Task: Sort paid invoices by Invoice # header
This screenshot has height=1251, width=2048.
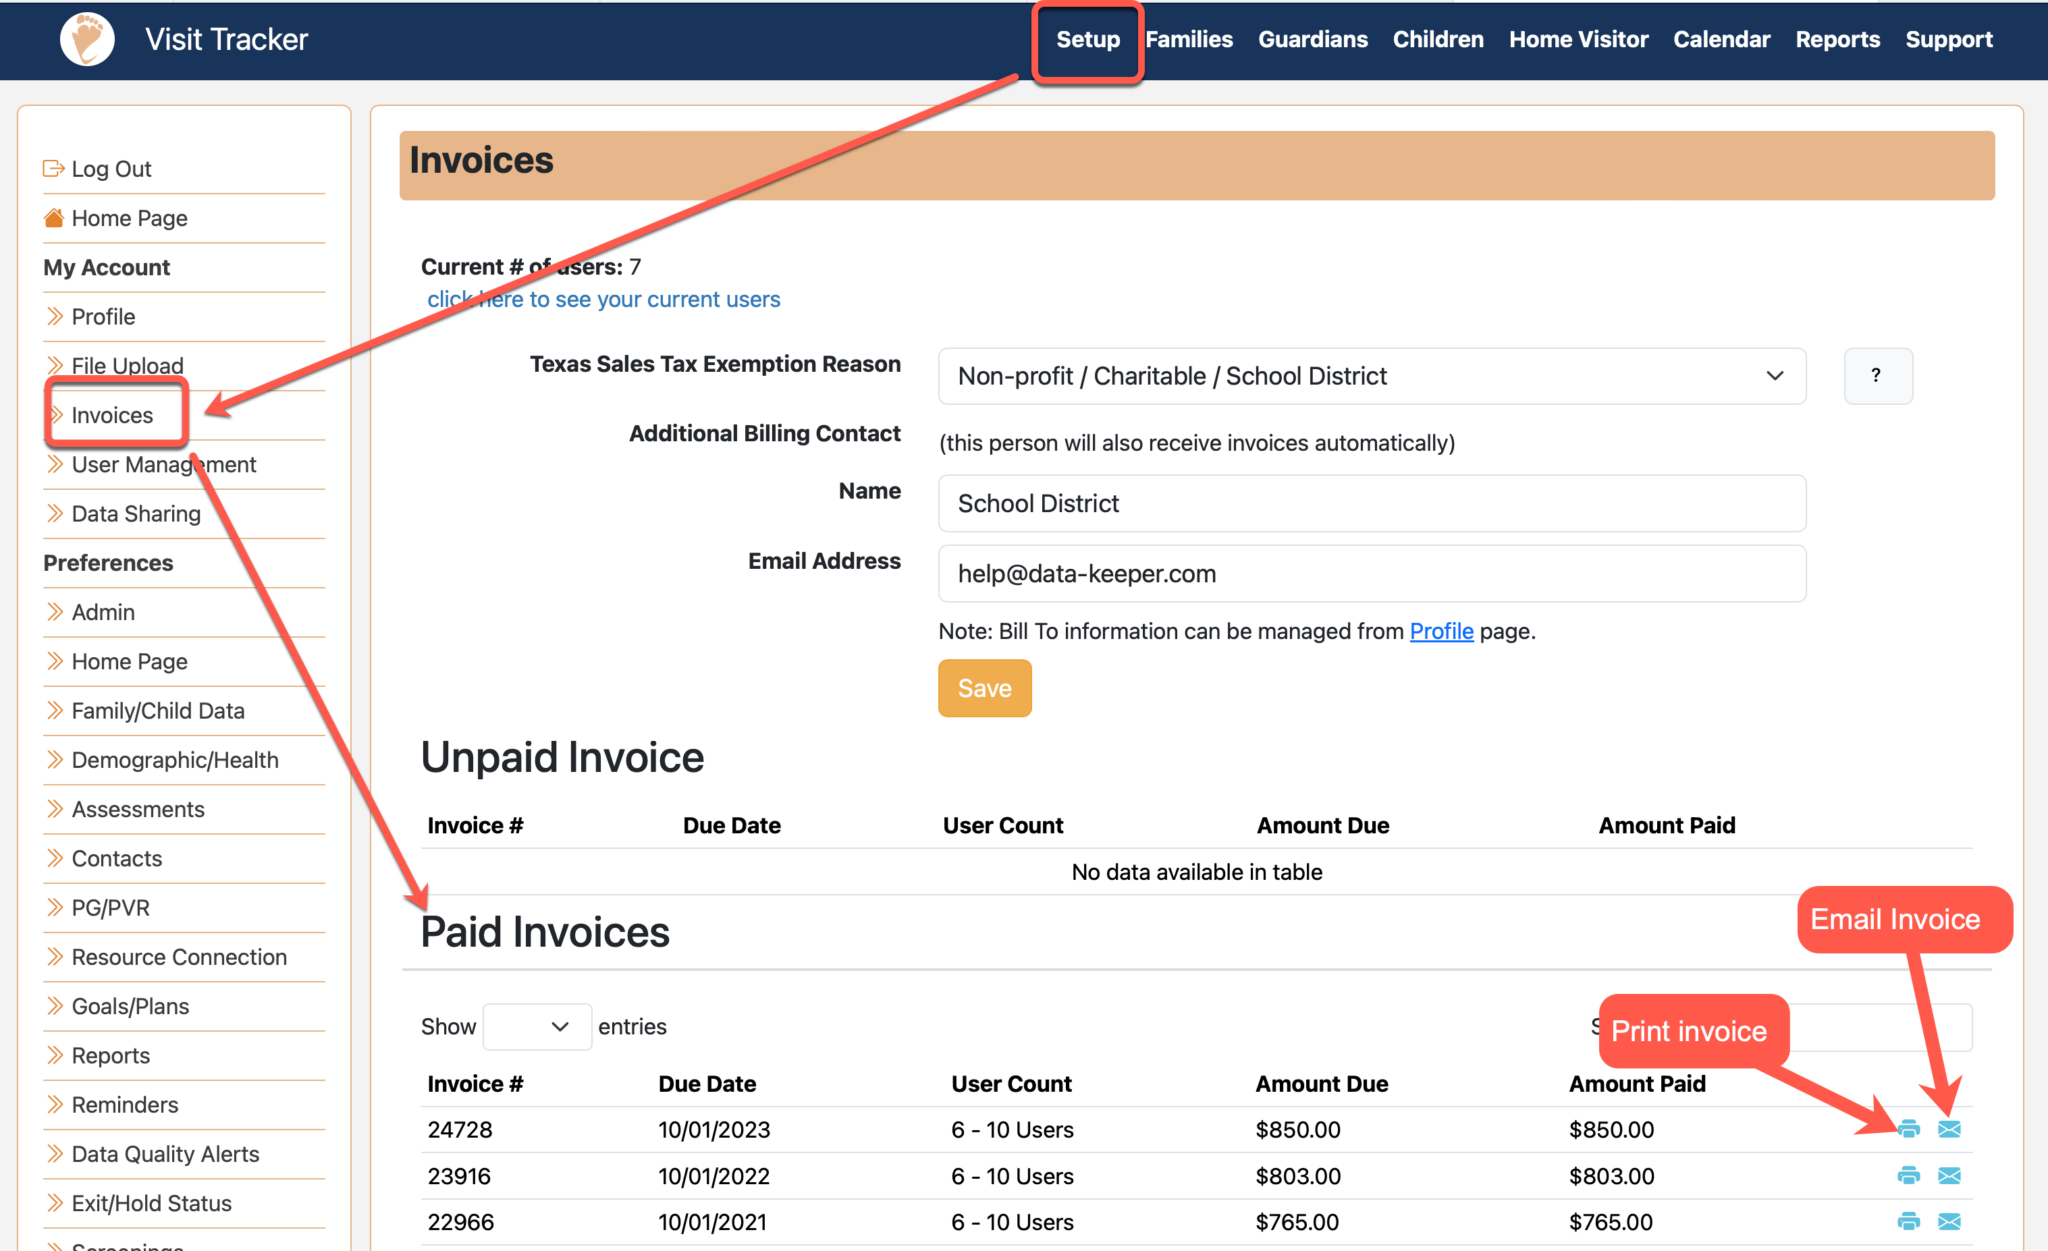Action: pyautogui.click(x=475, y=1083)
